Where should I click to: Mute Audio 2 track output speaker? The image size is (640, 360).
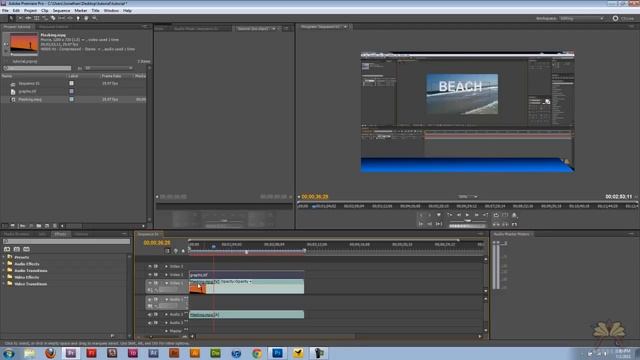pyautogui.click(x=149, y=314)
